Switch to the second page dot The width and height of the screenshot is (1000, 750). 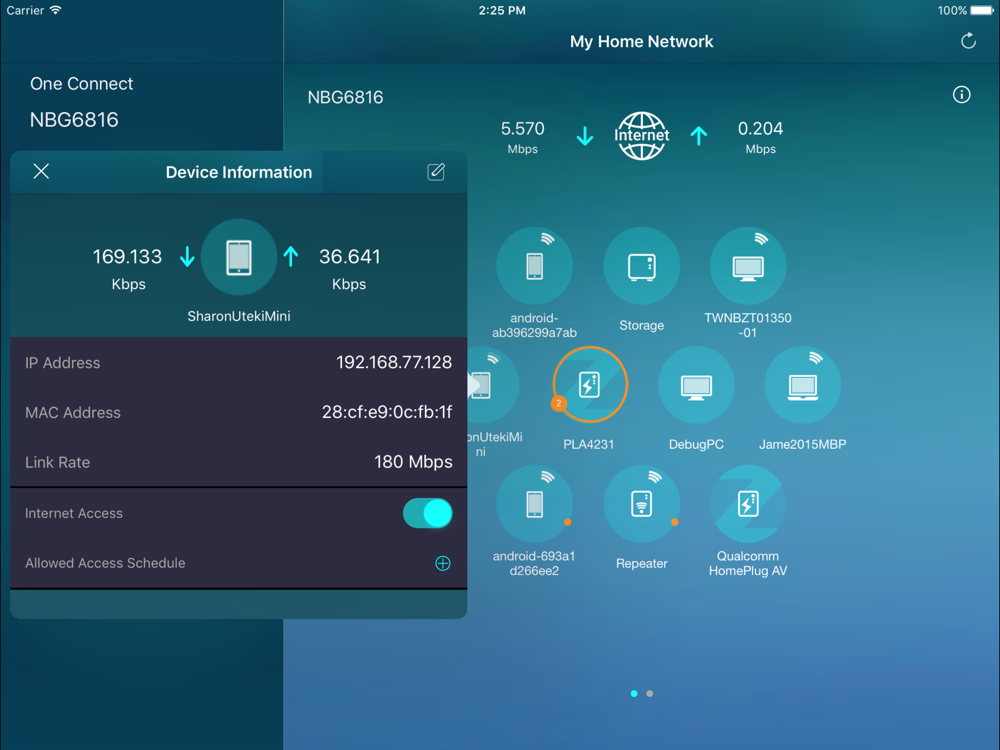click(650, 693)
